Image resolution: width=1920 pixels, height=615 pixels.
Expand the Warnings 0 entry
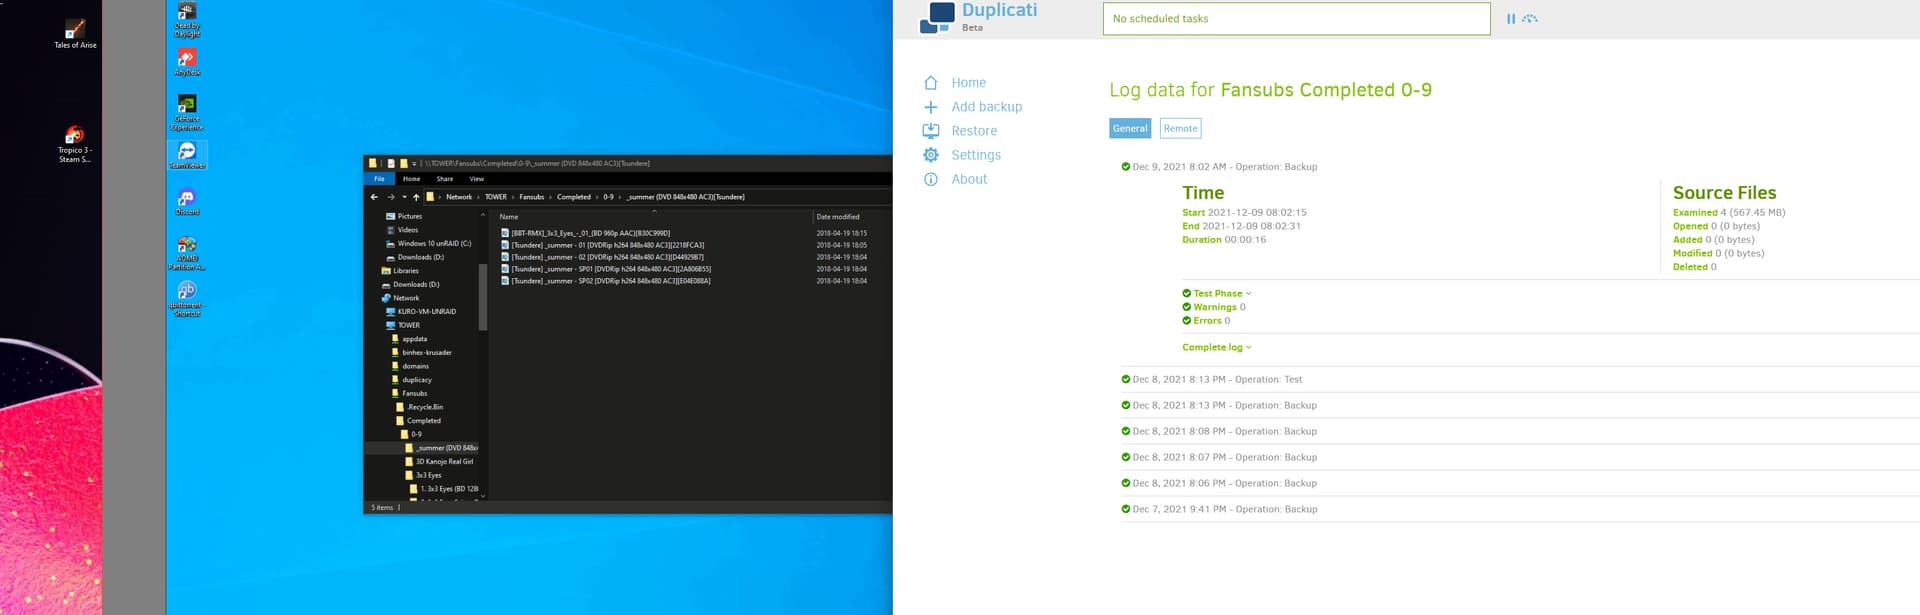point(1214,307)
